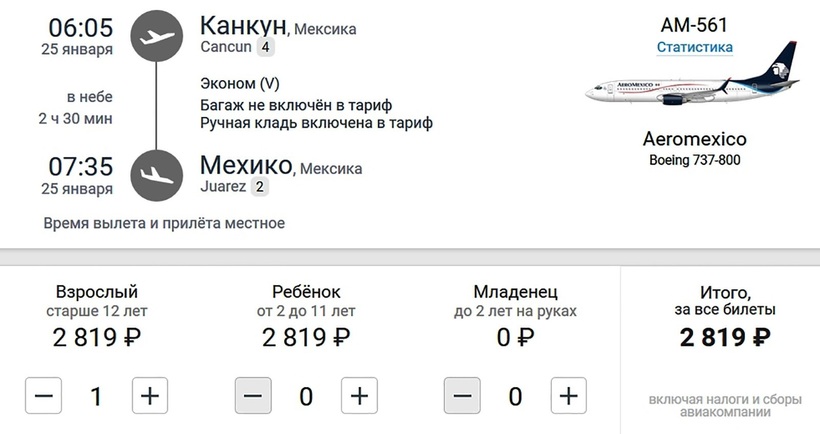Add a child passenger with plus

coord(359,396)
